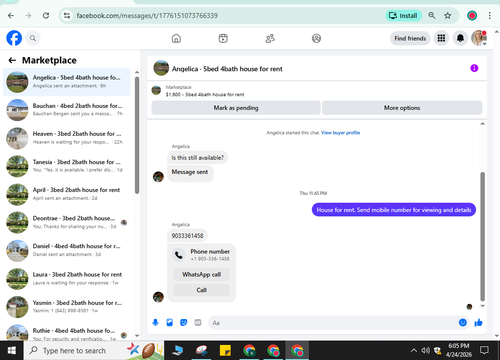Open the browser zoom magnifier icon
Image resolution: width=500 pixels, height=360 pixels.
pyautogui.click(x=432, y=16)
